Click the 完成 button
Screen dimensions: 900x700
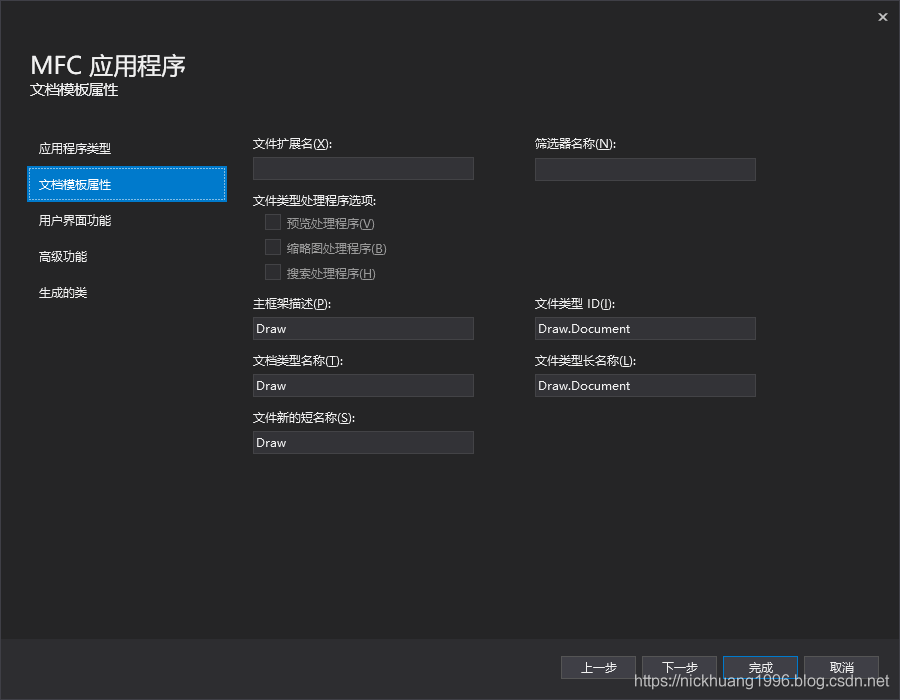coord(761,667)
